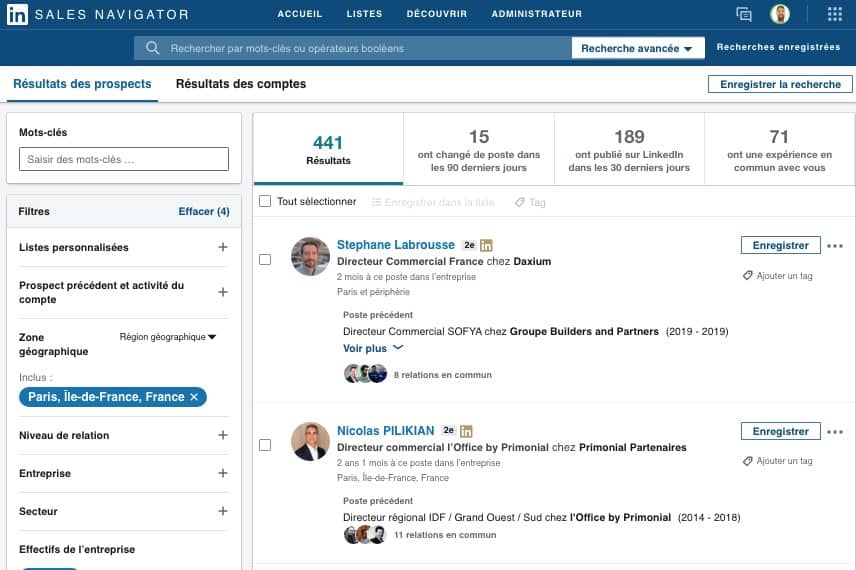The image size is (856, 570).
Task: Open LISTES menu
Action: pyautogui.click(x=364, y=14)
